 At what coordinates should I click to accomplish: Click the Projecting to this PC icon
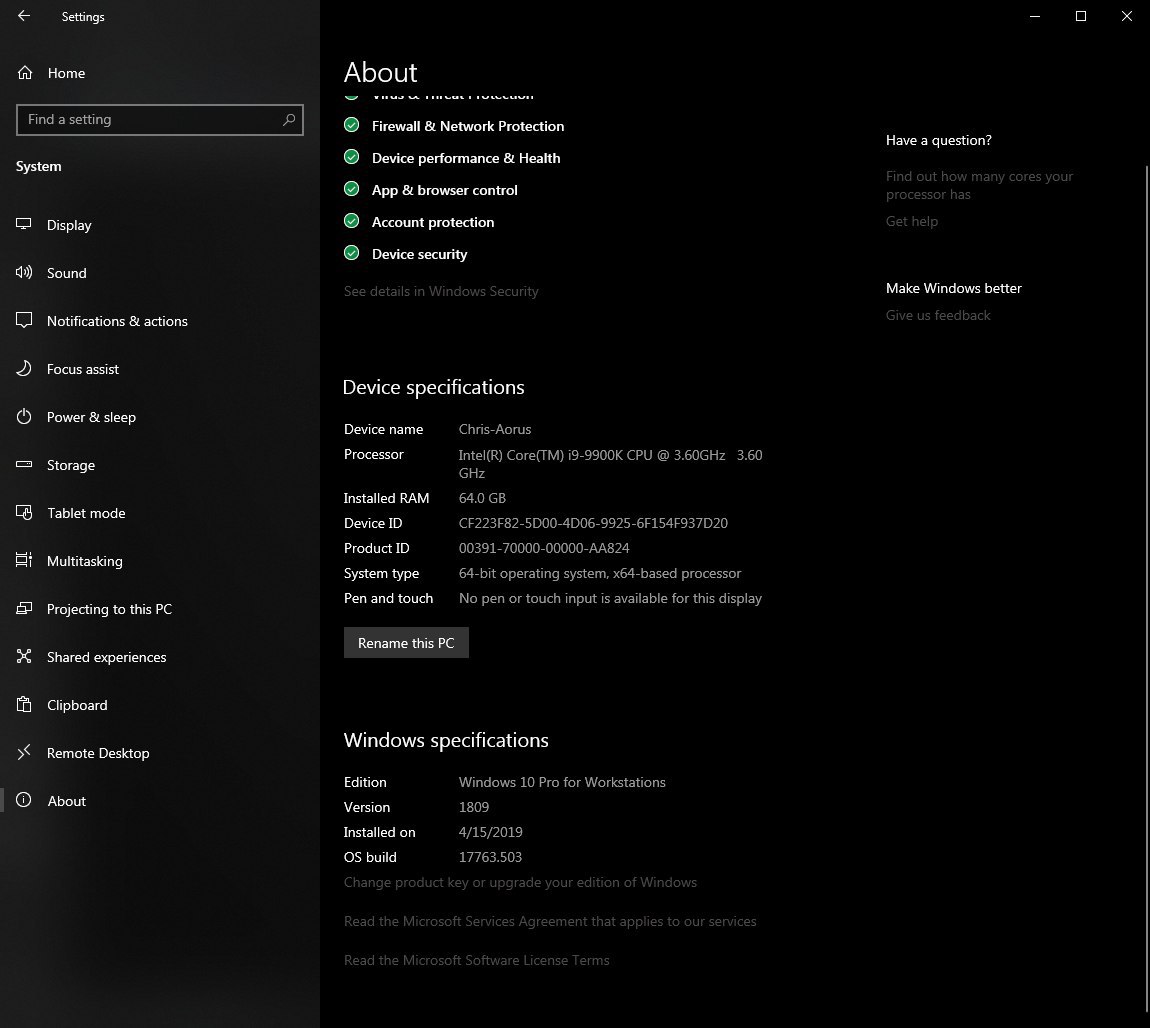coord(24,609)
